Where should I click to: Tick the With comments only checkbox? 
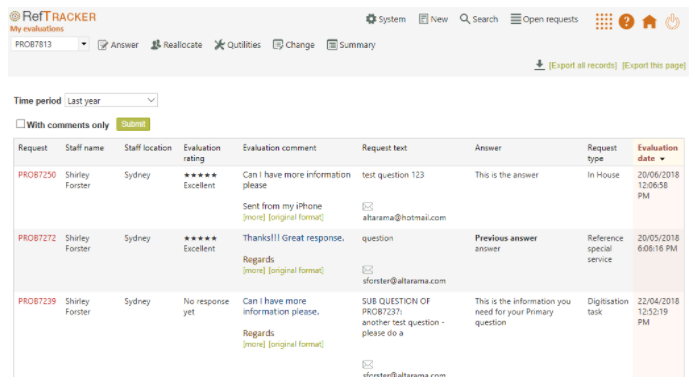point(20,124)
